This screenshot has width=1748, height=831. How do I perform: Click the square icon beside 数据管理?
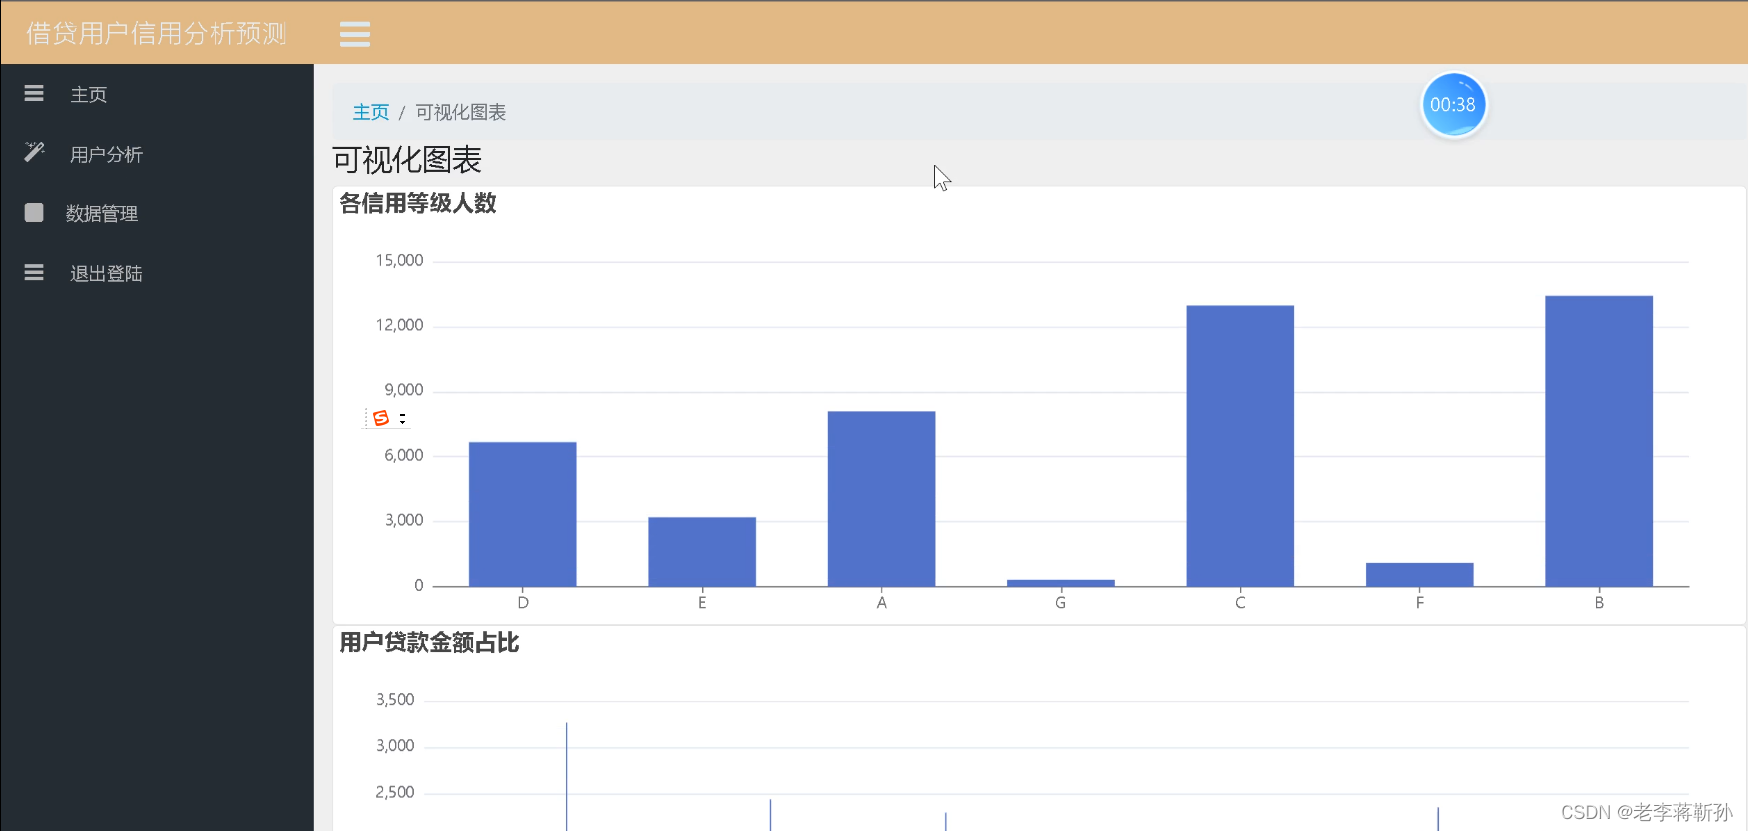pos(34,212)
